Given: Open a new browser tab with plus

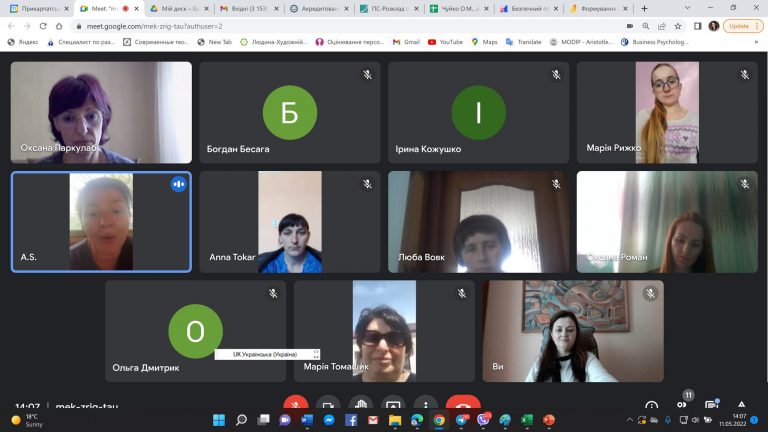Looking at the screenshot, I should [644, 8].
